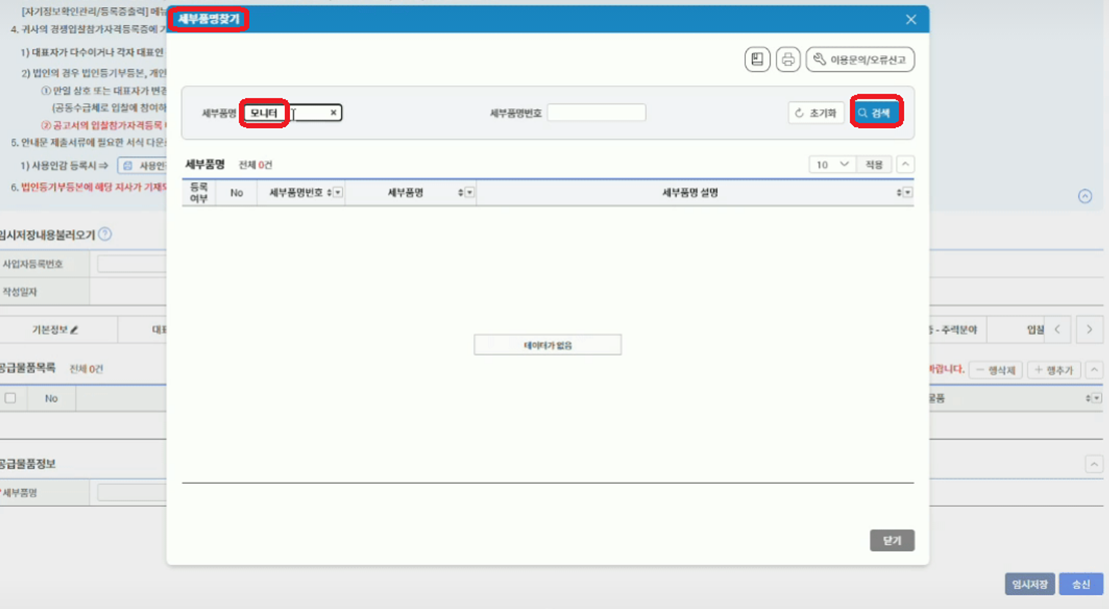Collapse the 세부품명 results panel with the chevron
The image size is (1109, 609).
tap(905, 164)
